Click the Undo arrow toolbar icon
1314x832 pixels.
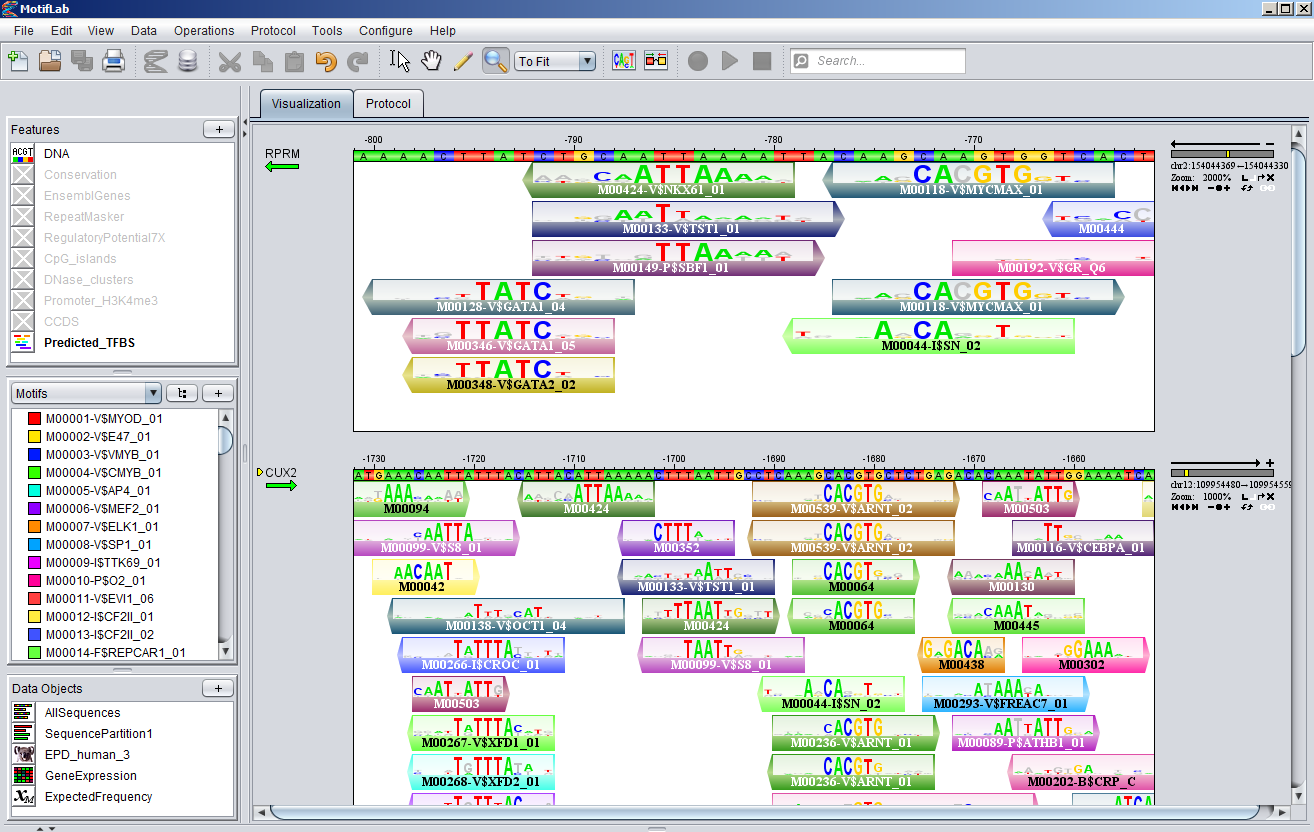[326, 61]
